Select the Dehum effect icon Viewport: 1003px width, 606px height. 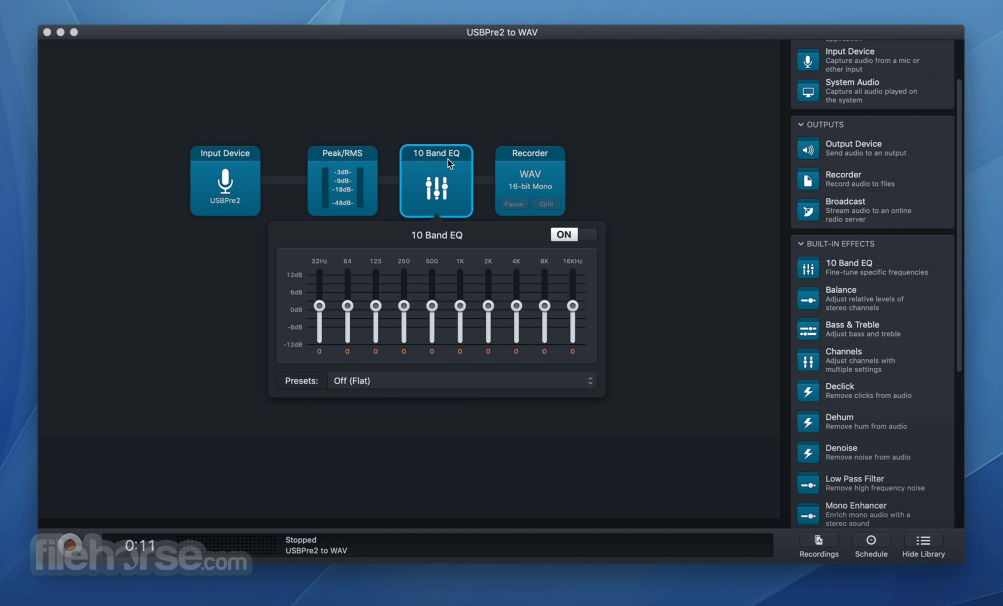pos(808,422)
